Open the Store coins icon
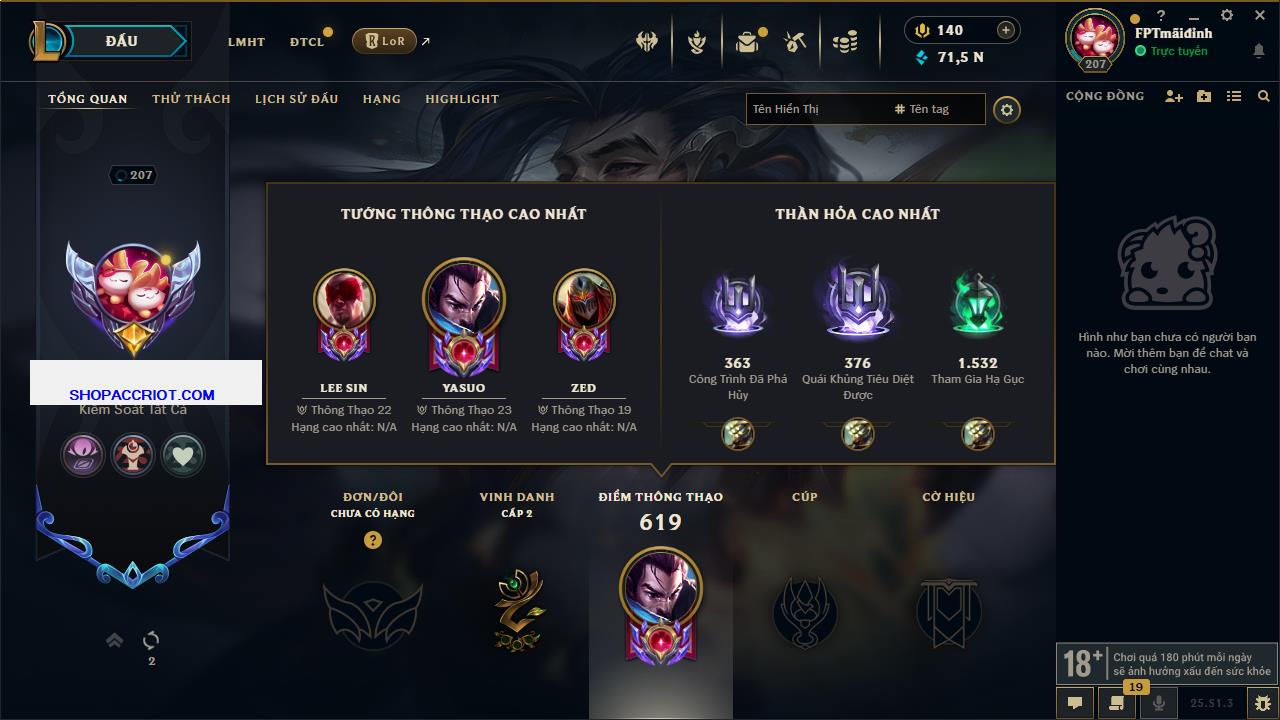This screenshot has height=720, width=1280. tap(846, 42)
